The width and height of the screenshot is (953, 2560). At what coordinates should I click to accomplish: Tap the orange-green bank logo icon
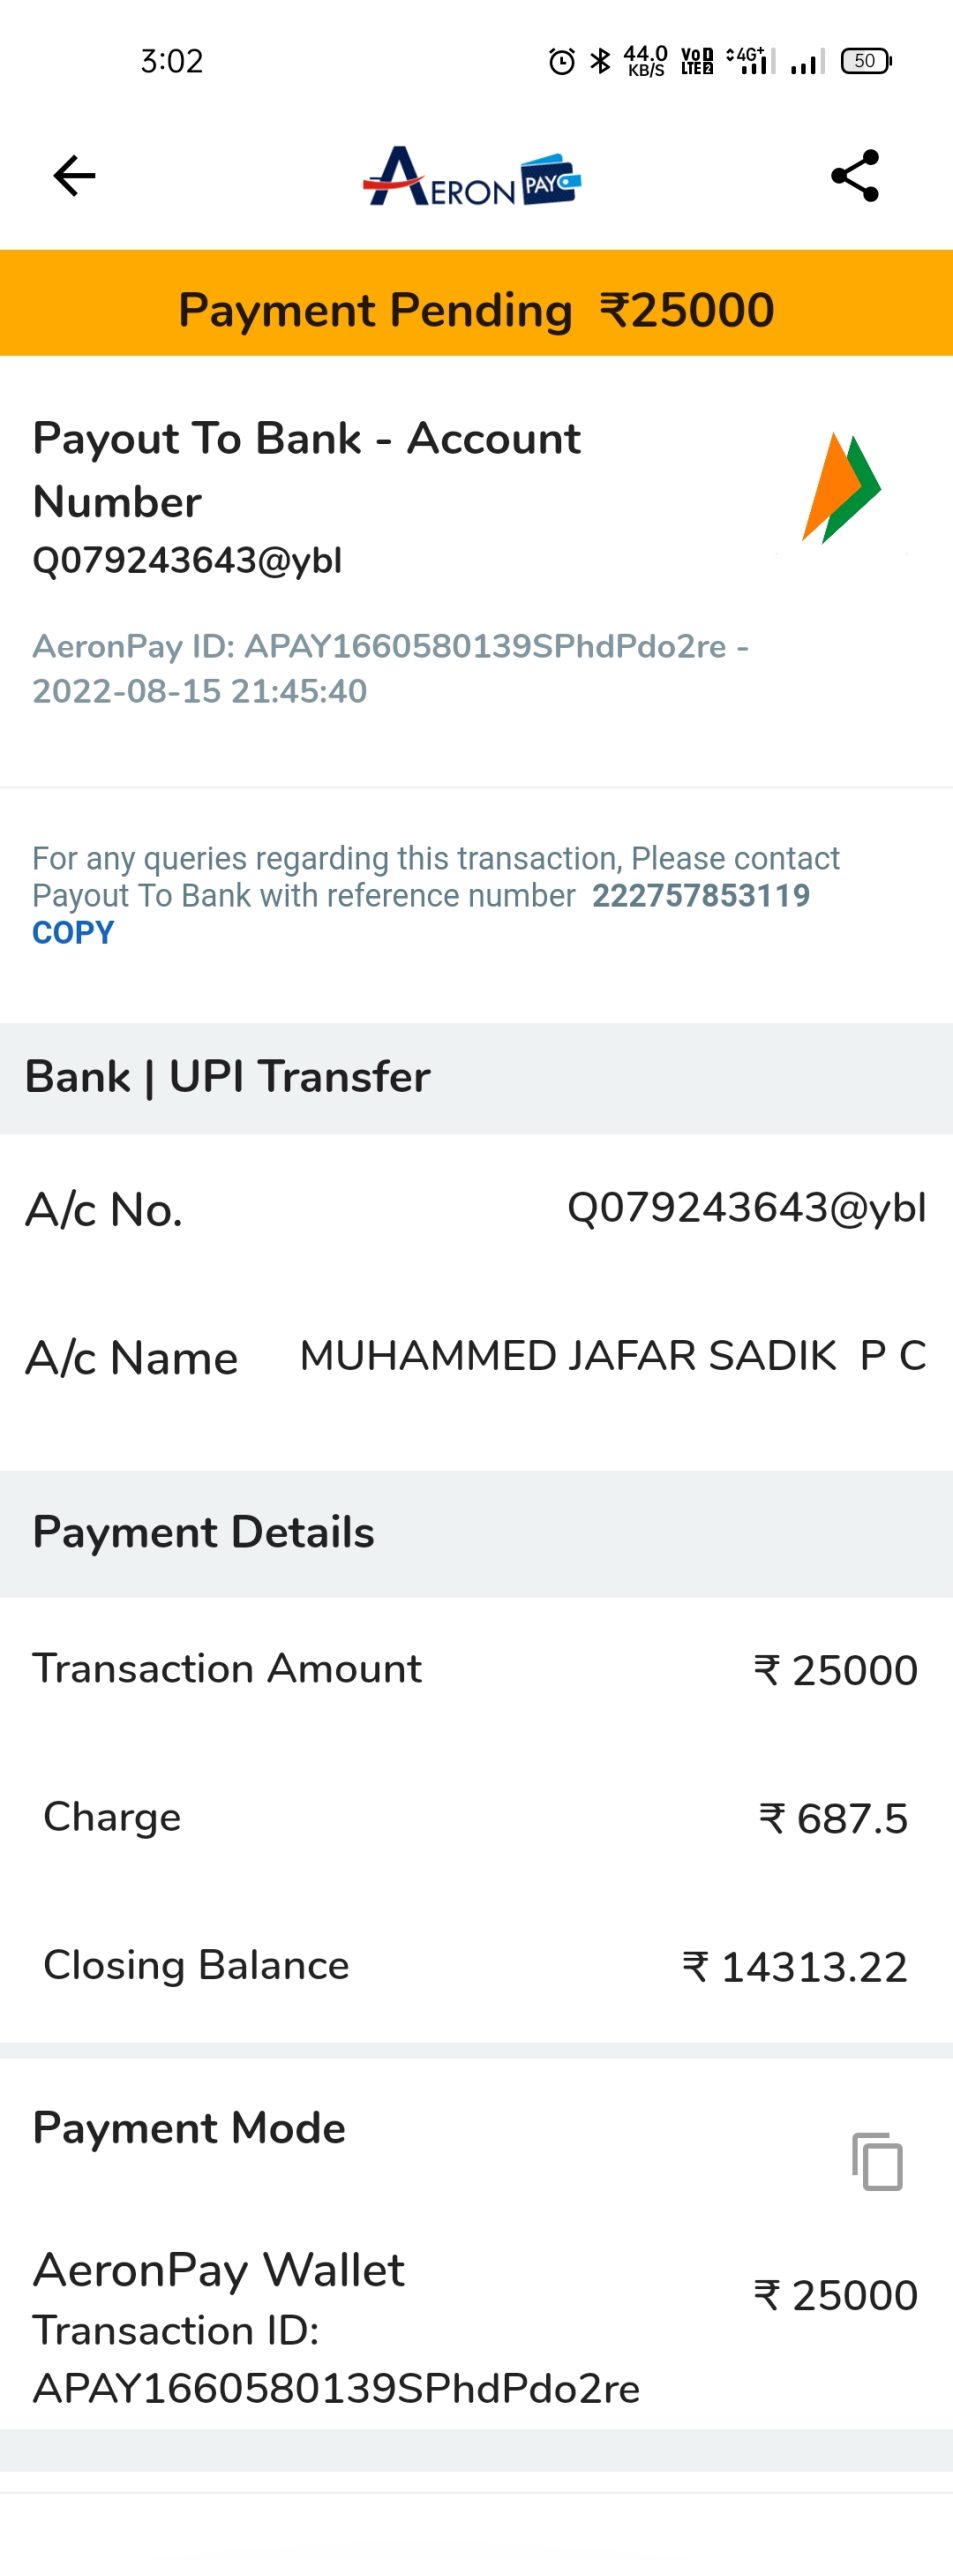pos(841,488)
